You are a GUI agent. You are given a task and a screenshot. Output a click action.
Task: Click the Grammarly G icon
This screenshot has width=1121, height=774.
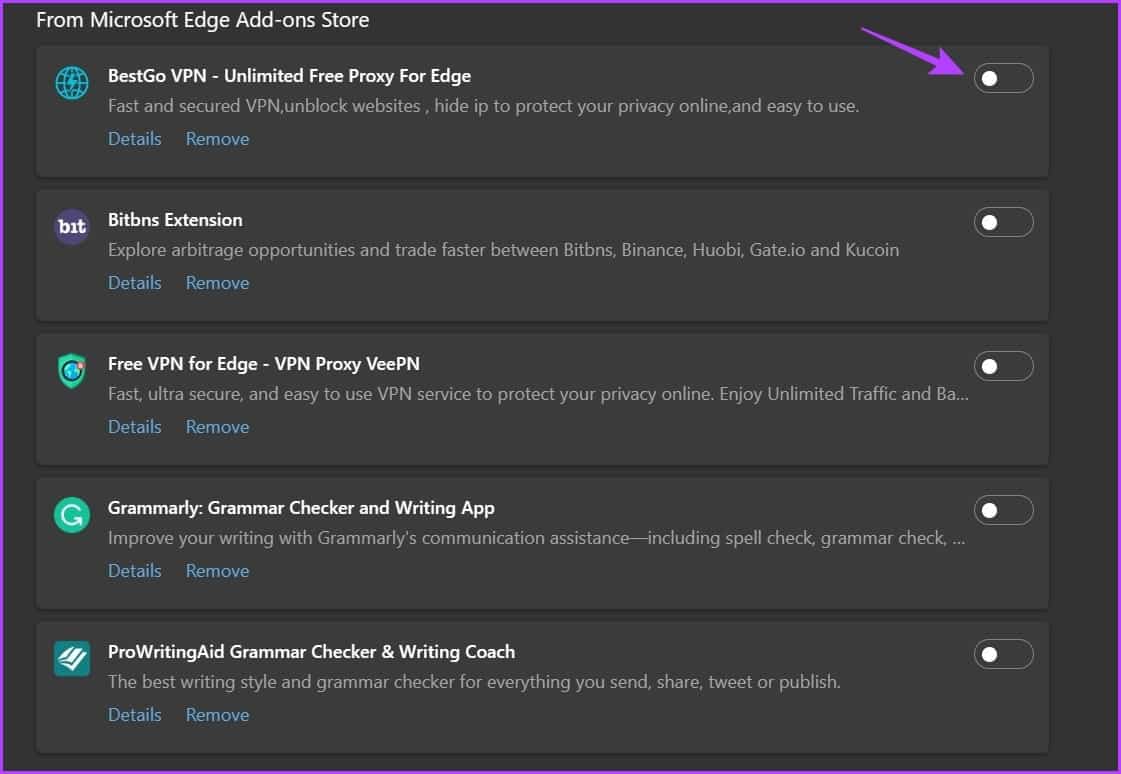72,515
